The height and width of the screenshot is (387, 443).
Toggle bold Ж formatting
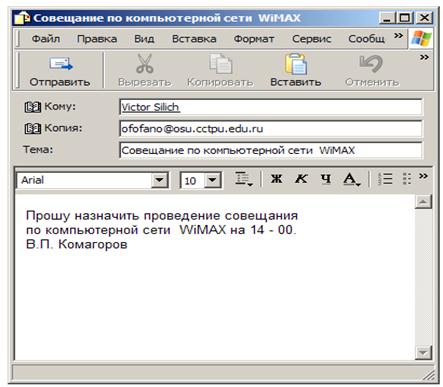point(276,179)
